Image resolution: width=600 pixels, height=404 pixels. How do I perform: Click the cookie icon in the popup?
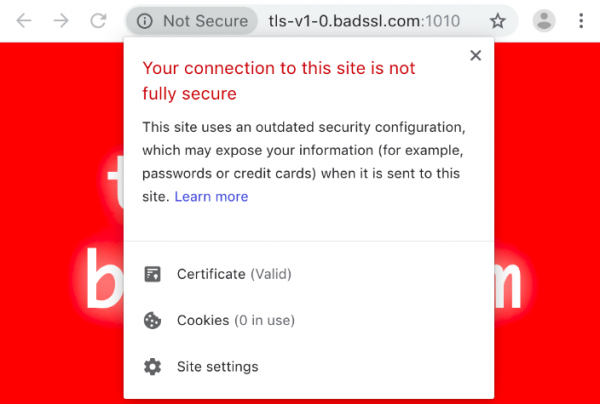click(x=153, y=321)
